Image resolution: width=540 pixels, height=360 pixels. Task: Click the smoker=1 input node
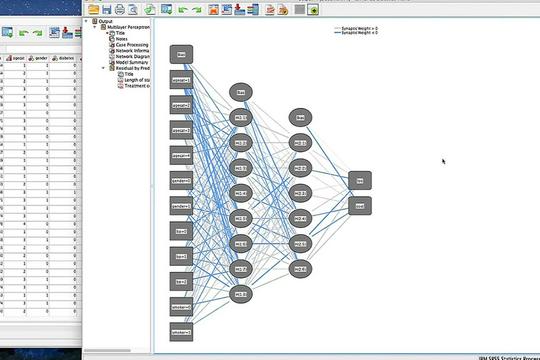point(181,332)
